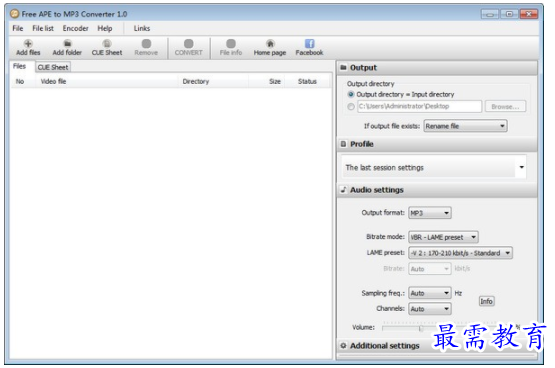Click the Additional settings gear icon

343,345
